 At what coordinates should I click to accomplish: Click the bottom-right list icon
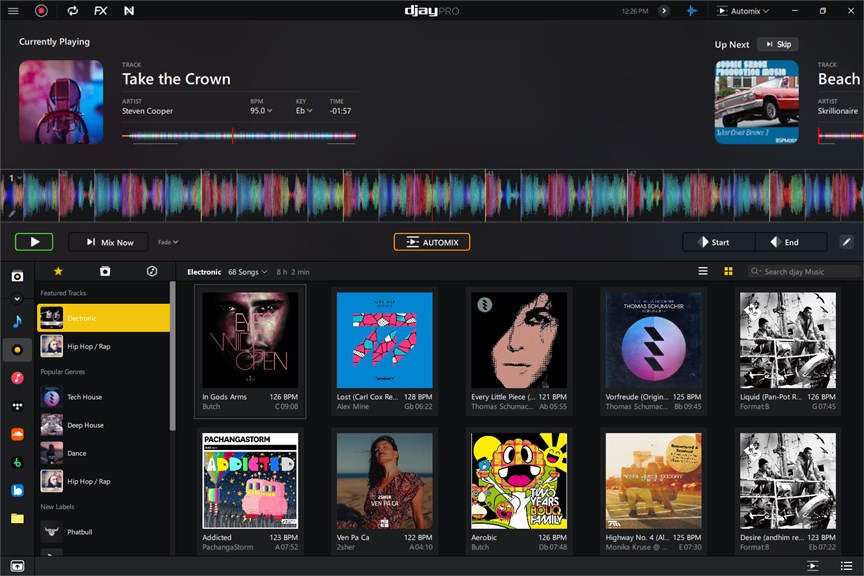pos(846,566)
